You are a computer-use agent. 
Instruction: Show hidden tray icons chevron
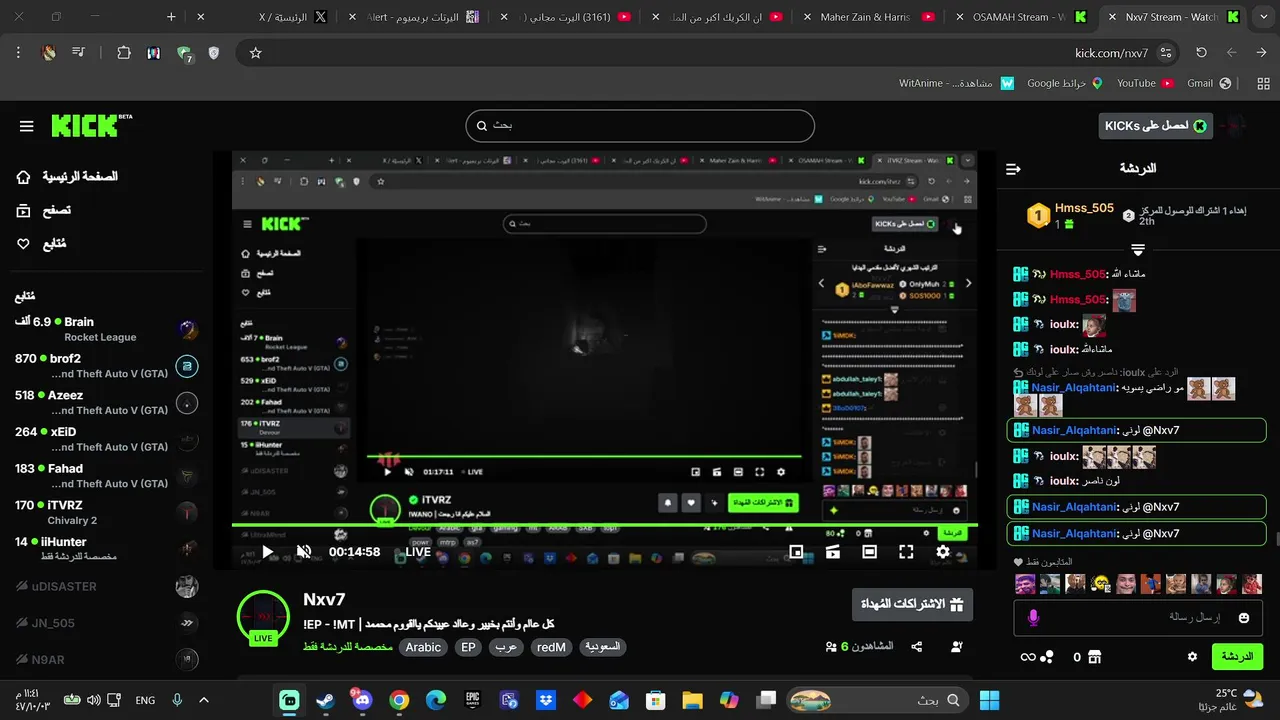coord(204,700)
